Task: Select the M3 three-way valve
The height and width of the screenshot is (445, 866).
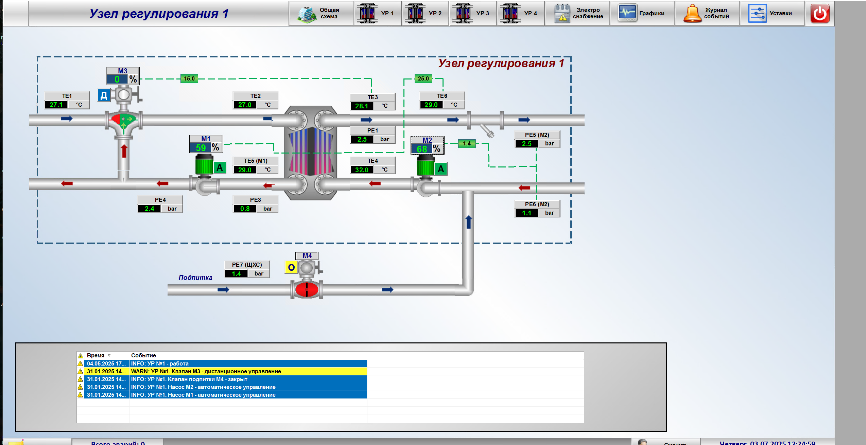Action: (124, 120)
